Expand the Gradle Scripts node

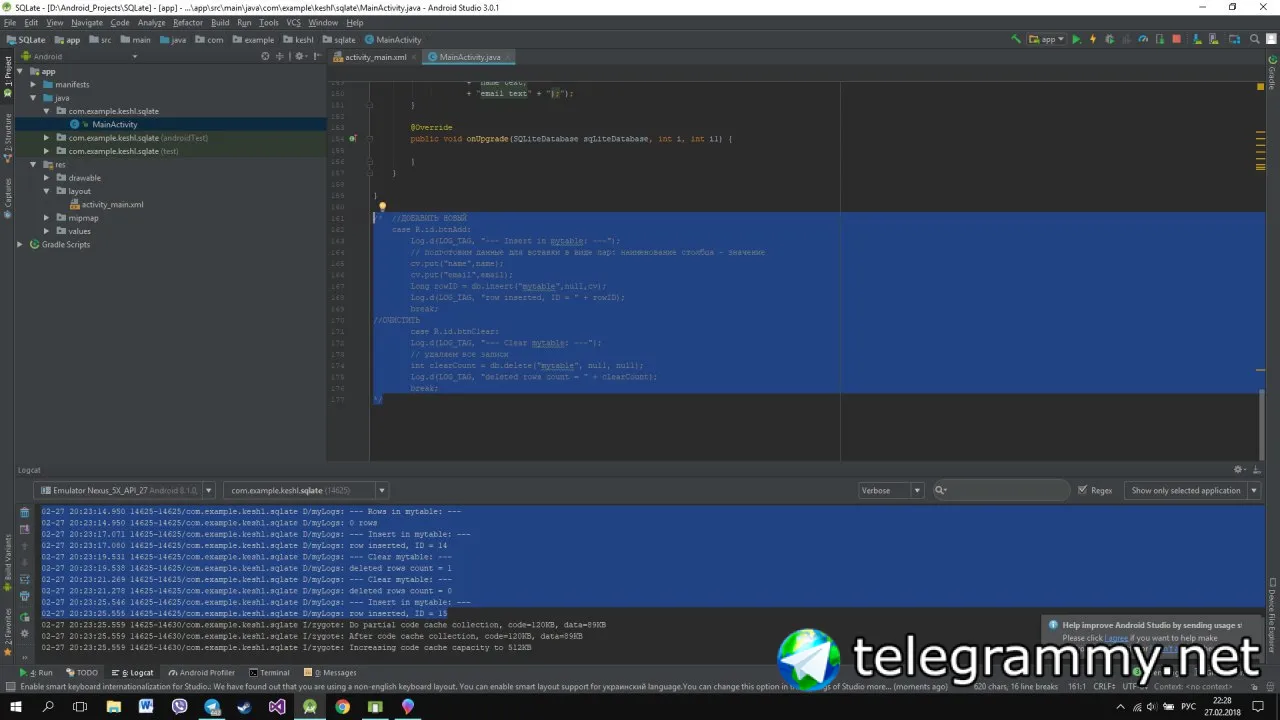tap(20, 244)
